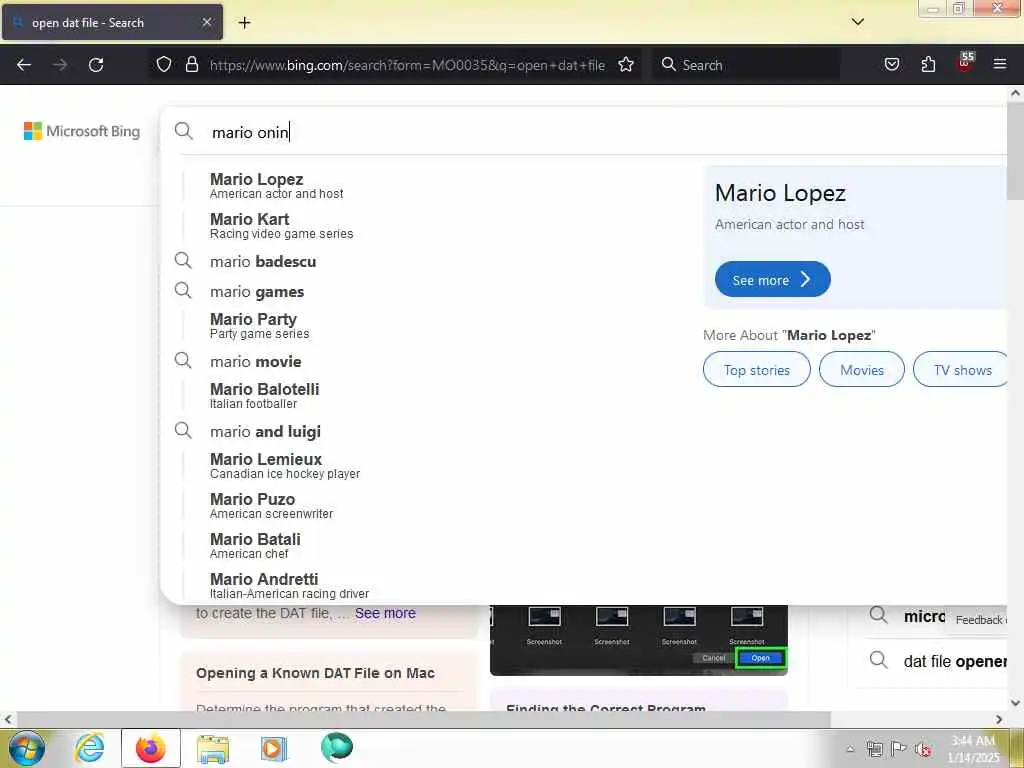Go back using the browser back arrow
This screenshot has height=768, width=1024.
point(24,65)
